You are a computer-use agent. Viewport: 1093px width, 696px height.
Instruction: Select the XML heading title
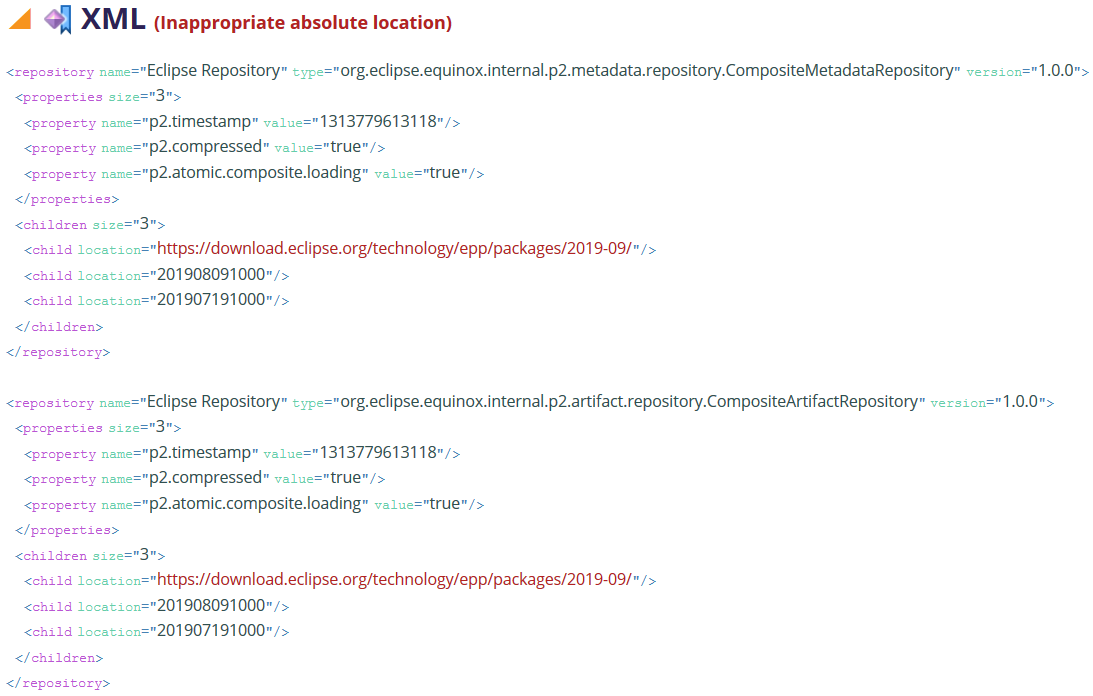click(x=113, y=20)
